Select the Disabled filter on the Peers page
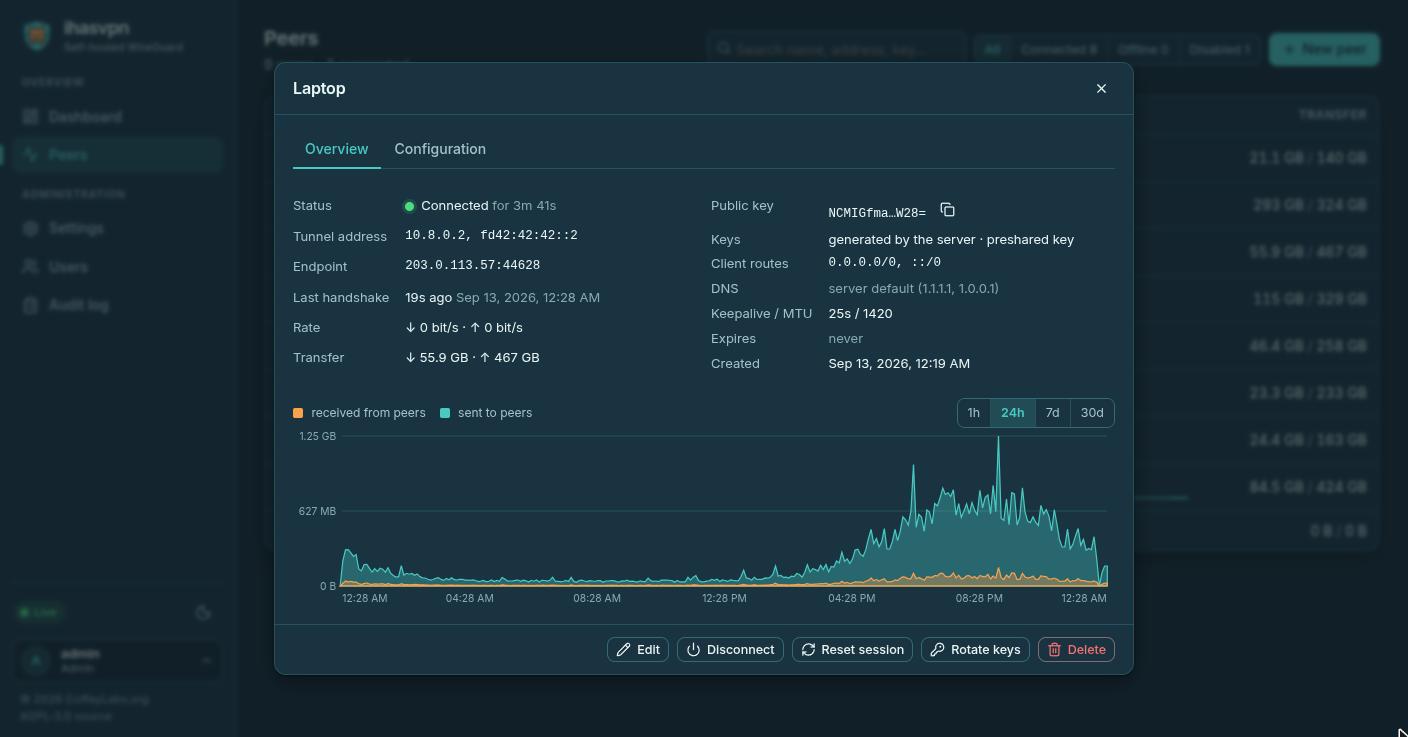 (x=1219, y=49)
